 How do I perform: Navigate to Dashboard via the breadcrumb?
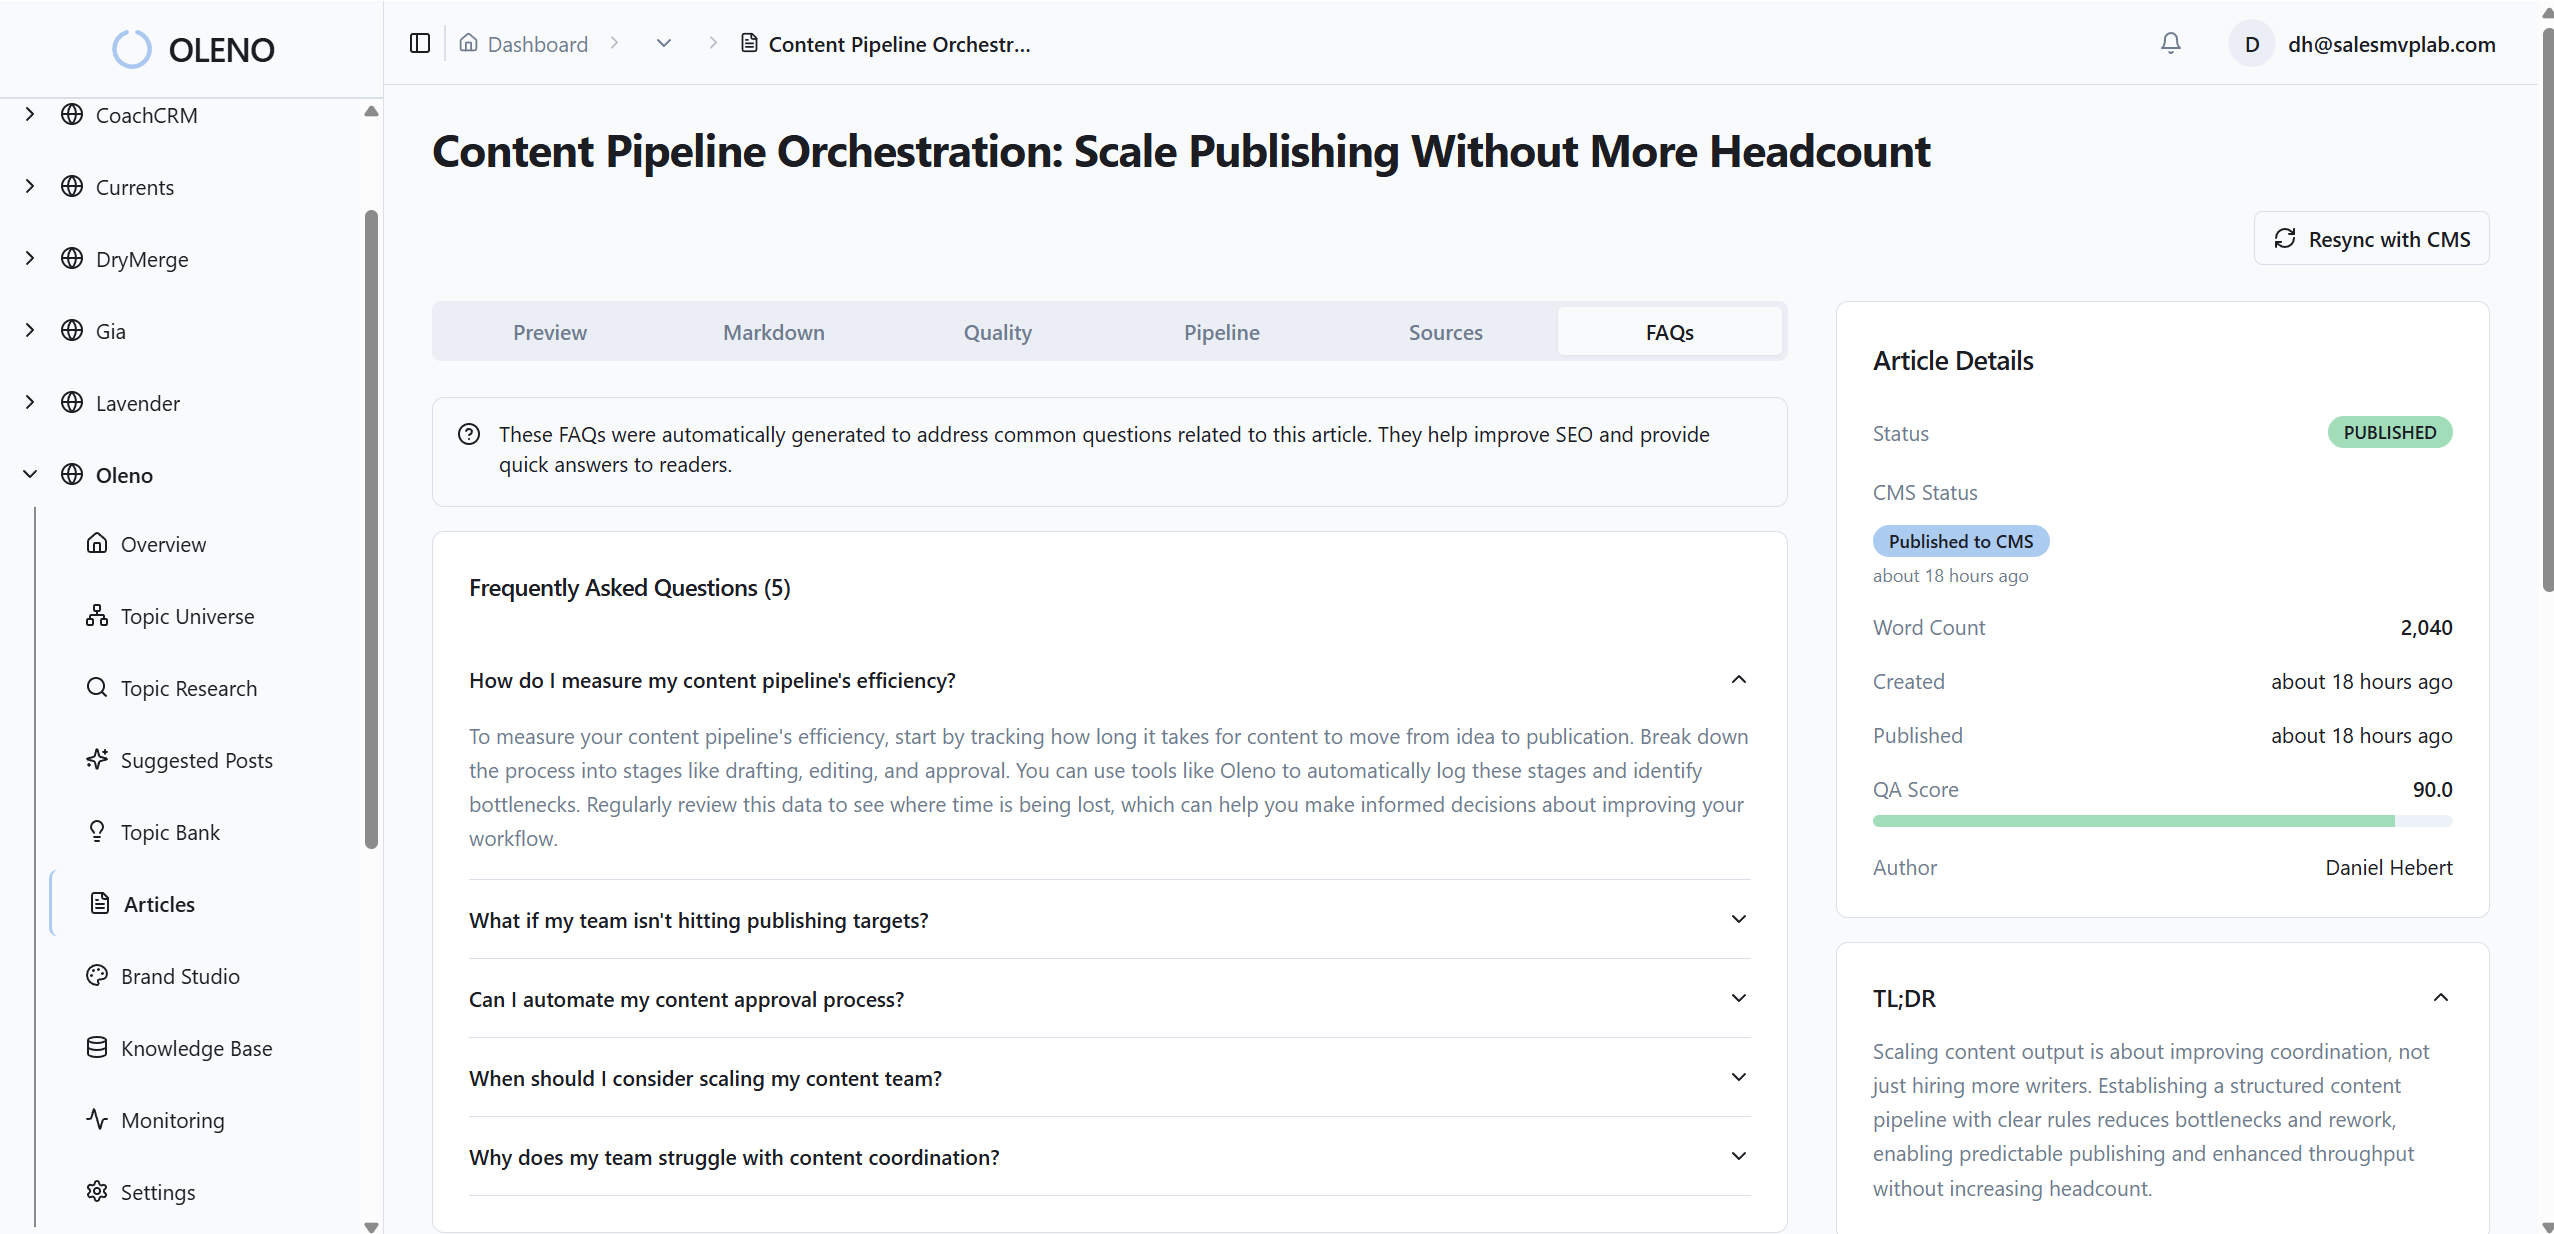[x=536, y=43]
